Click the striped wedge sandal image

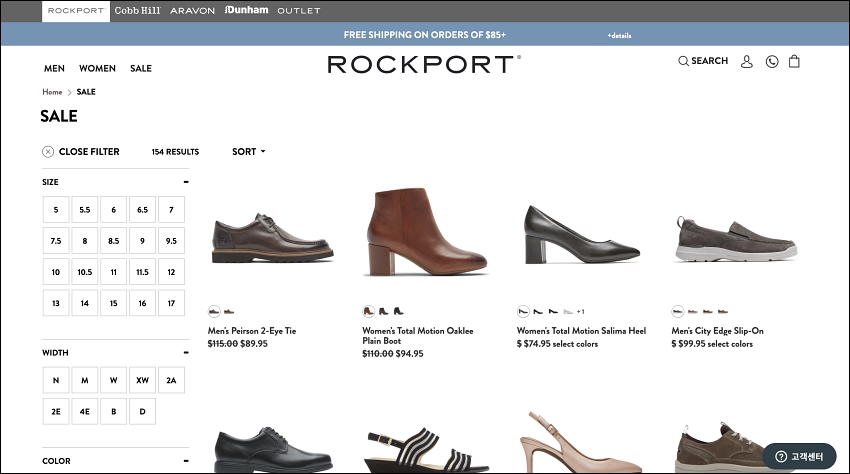pyautogui.click(x=427, y=451)
